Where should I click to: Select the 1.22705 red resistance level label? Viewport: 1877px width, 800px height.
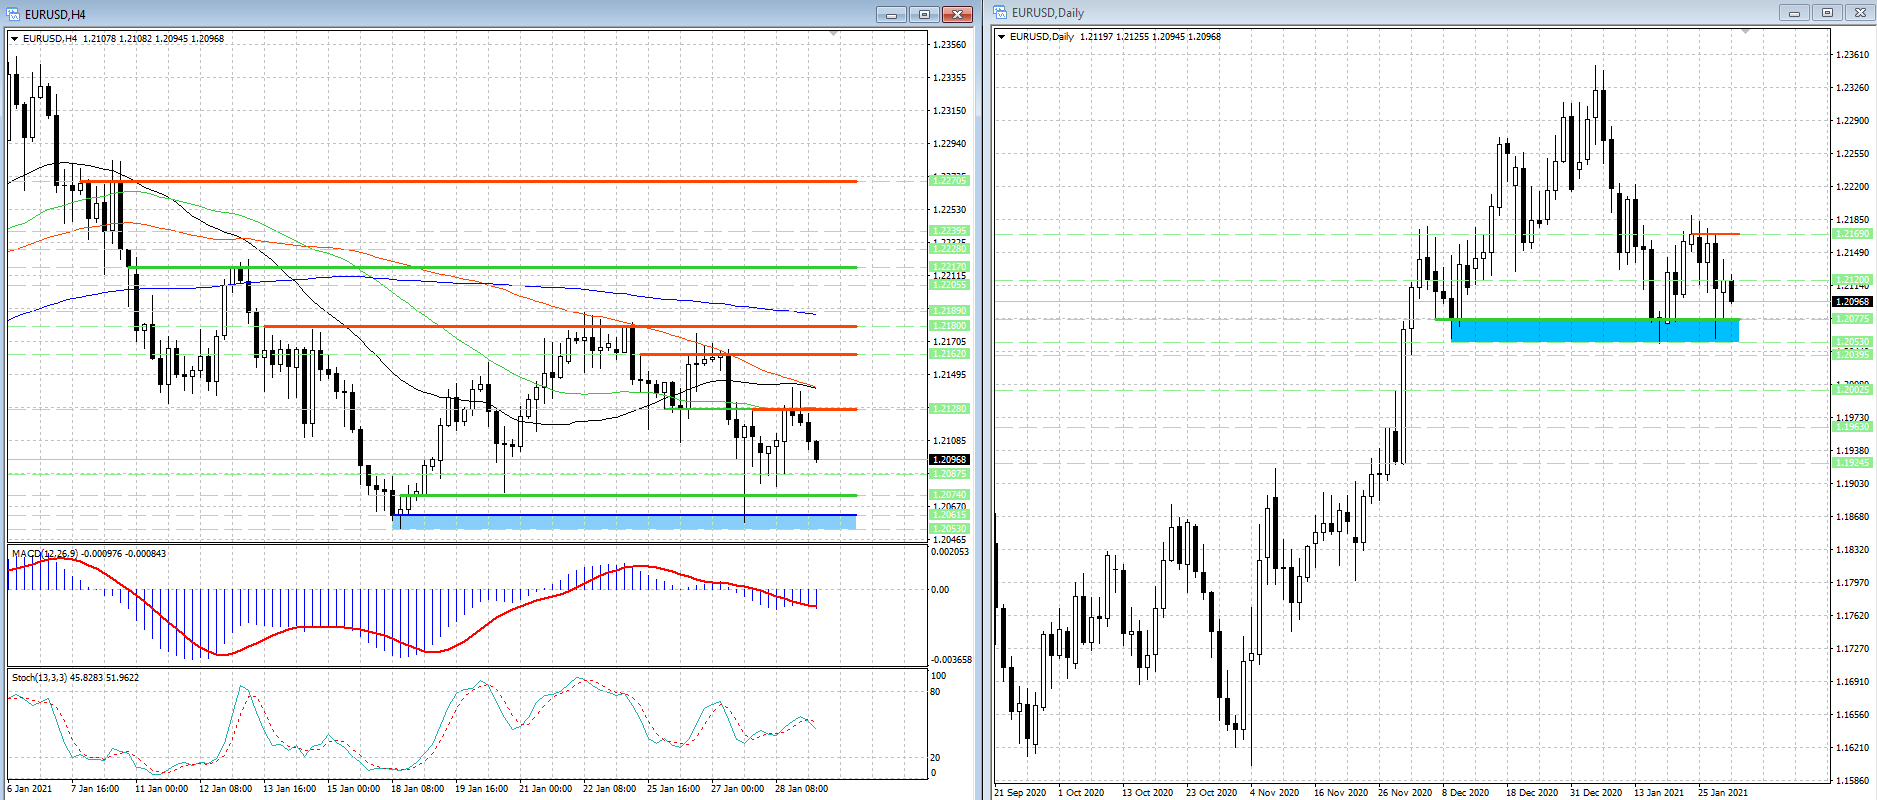click(x=949, y=181)
